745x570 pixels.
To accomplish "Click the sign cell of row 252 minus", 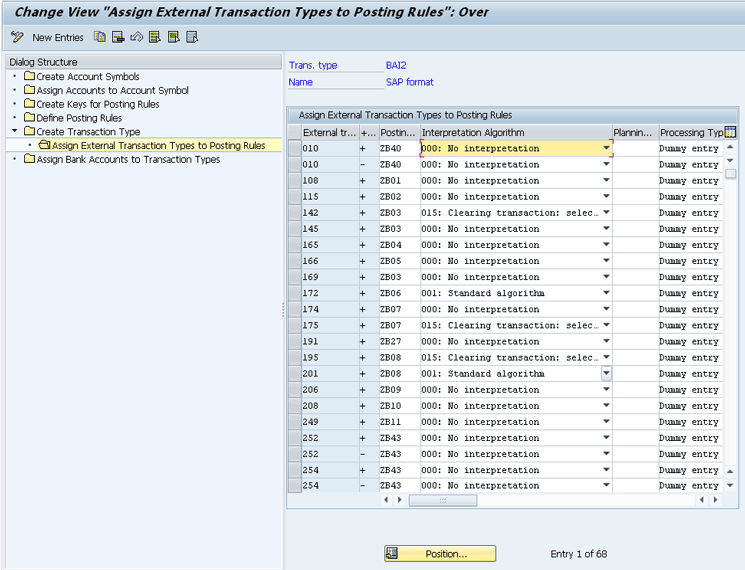I will pyautogui.click(x=369, y=454).
